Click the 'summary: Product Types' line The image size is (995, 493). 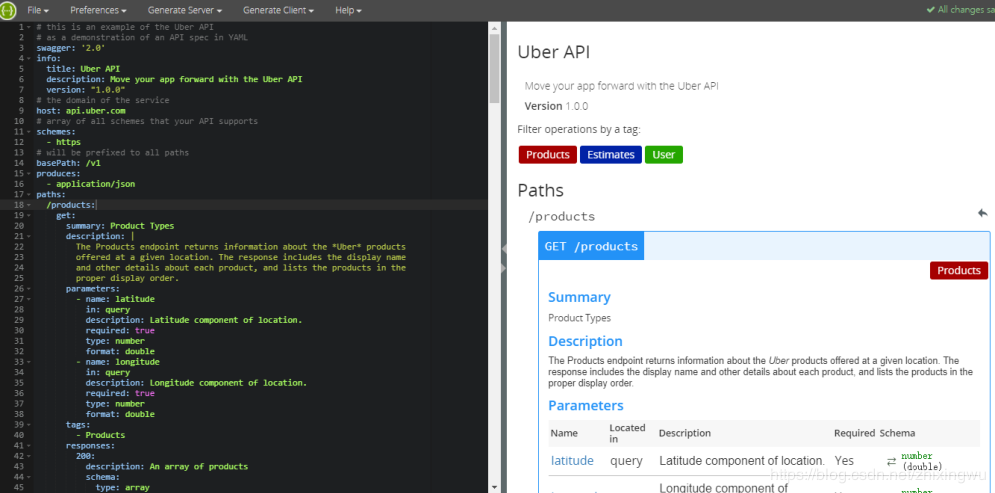pyautogui.click(x=120, y=226)
